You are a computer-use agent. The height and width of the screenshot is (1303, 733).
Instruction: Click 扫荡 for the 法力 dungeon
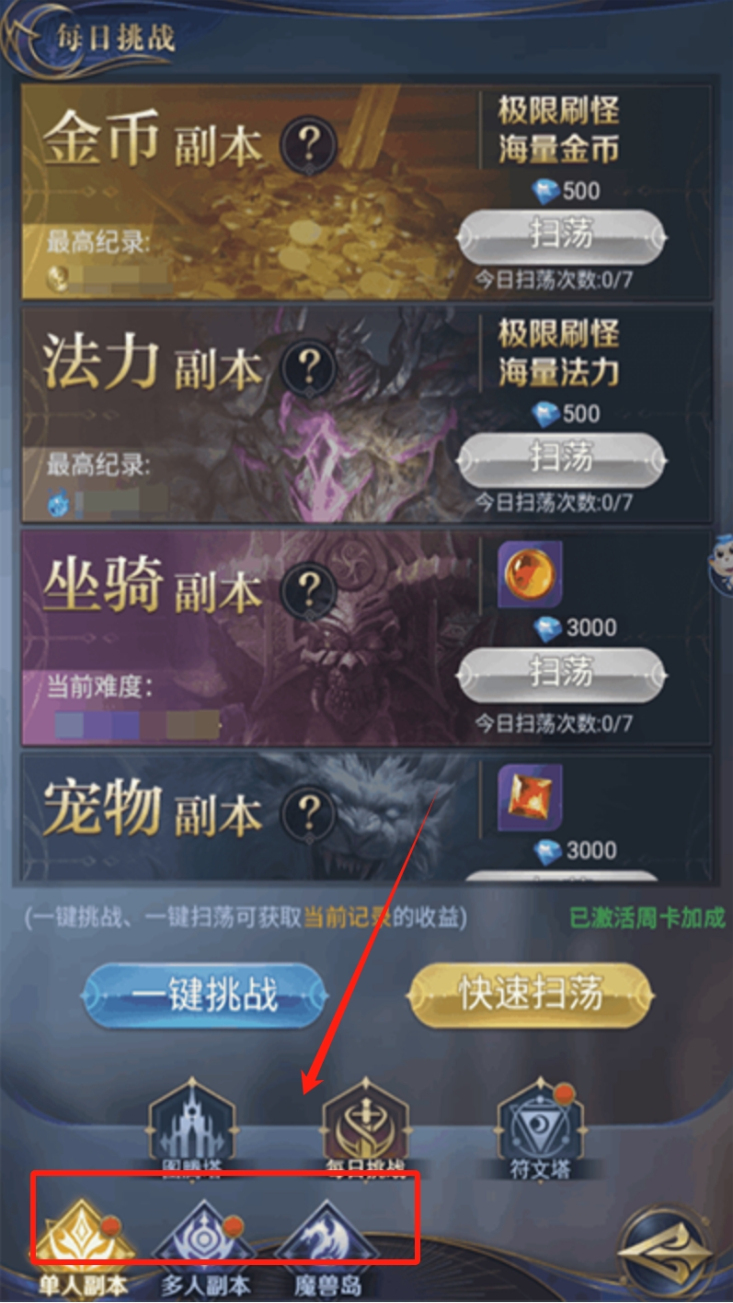tap(562, 458)
